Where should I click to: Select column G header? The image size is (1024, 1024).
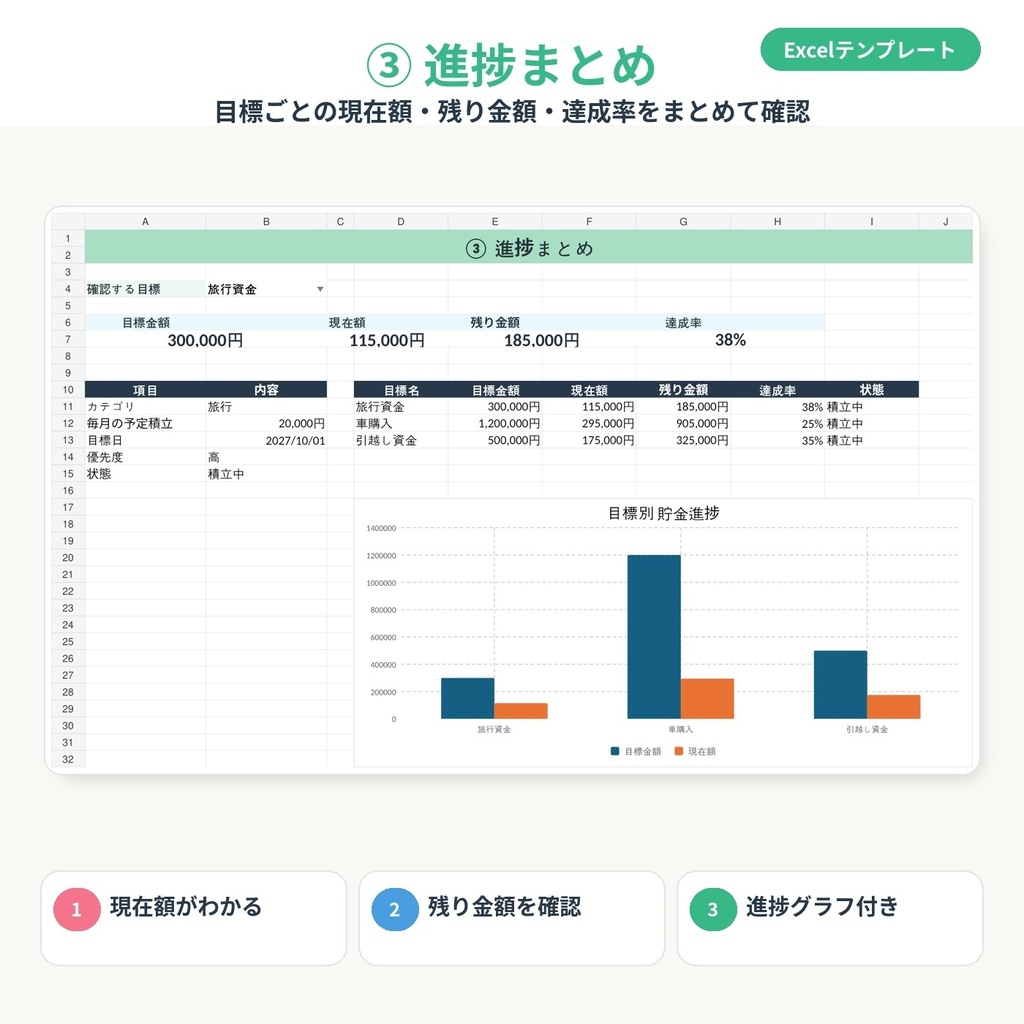coord(683,221)
